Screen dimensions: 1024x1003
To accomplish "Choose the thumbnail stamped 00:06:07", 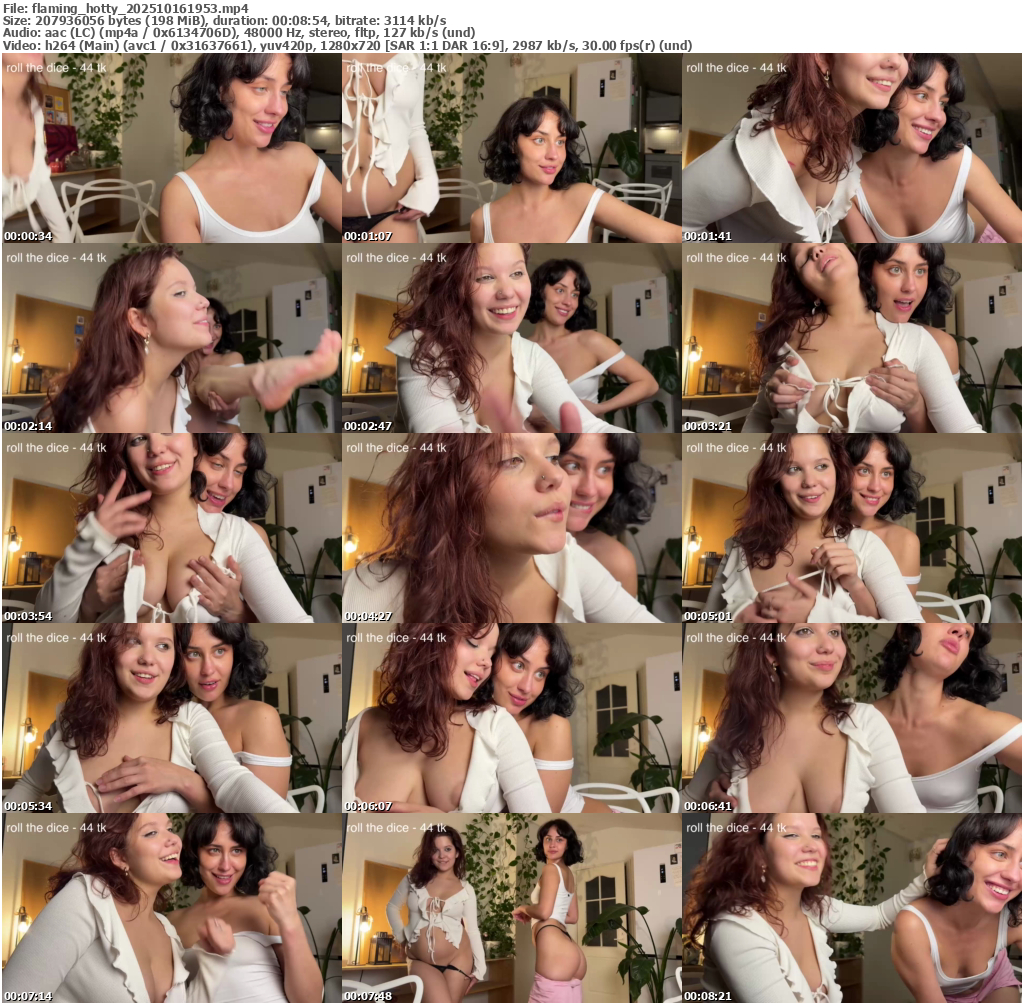I will 512,718.
